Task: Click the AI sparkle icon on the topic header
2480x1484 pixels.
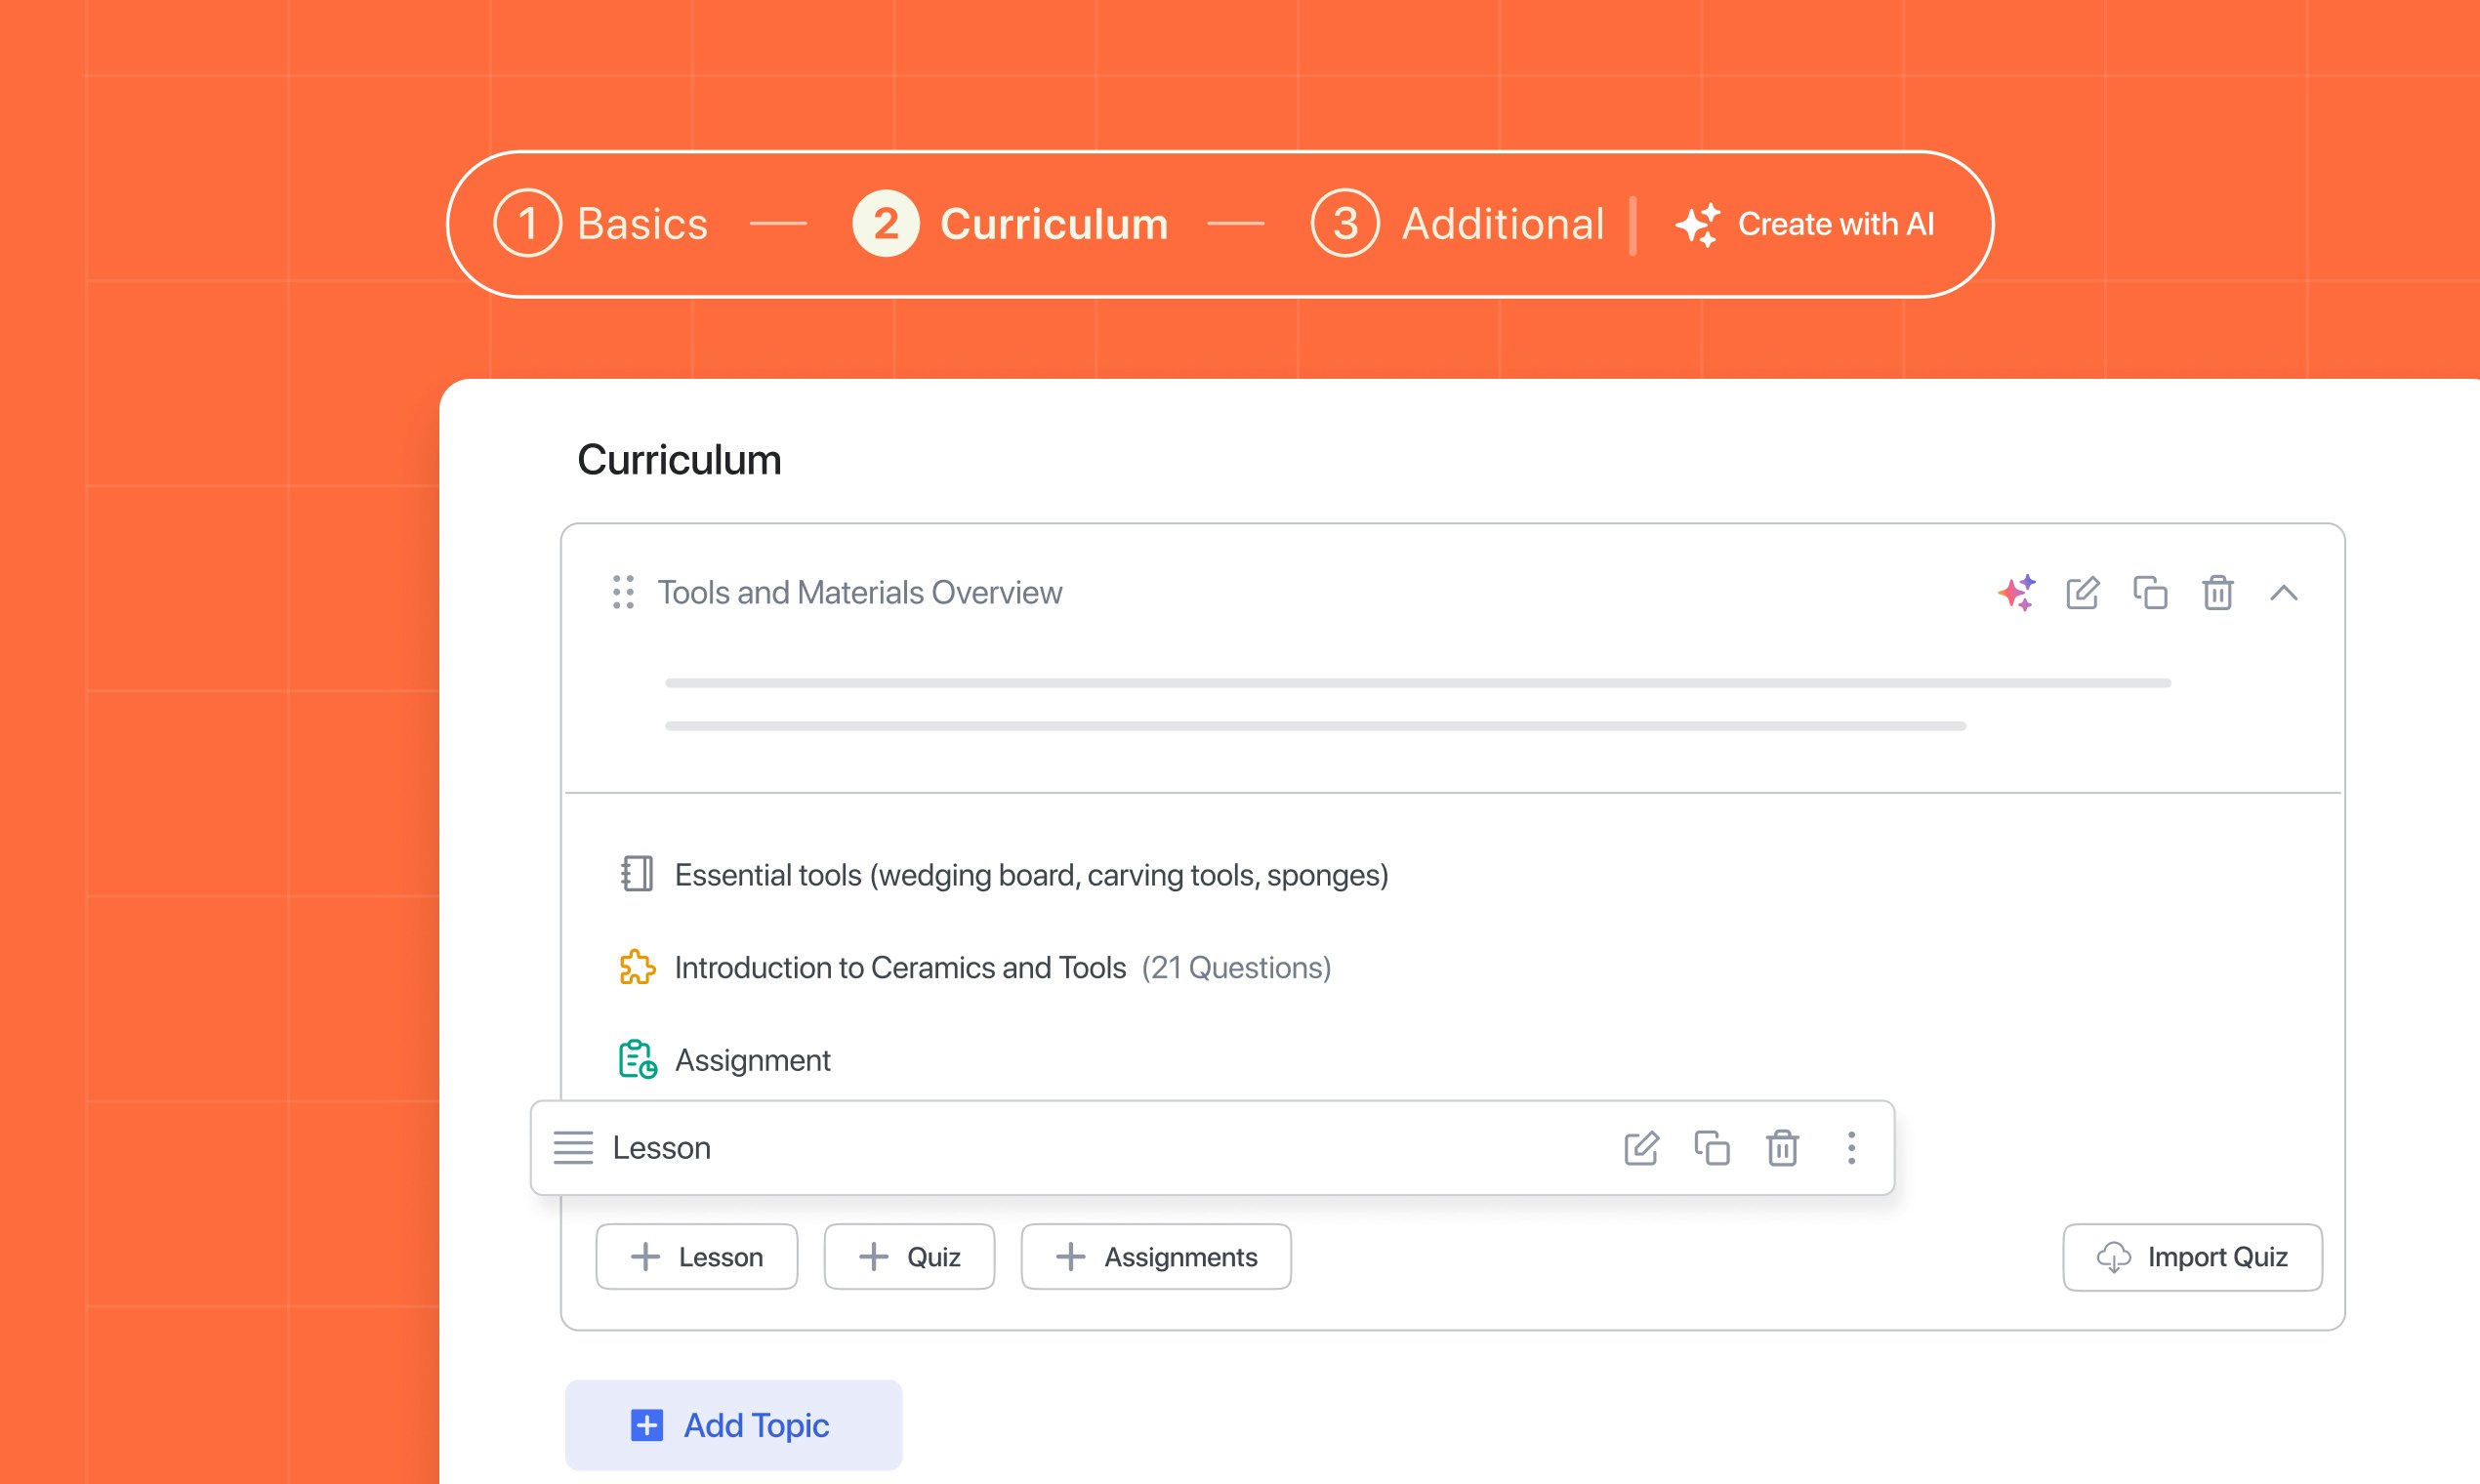Action: point(2016,592)
